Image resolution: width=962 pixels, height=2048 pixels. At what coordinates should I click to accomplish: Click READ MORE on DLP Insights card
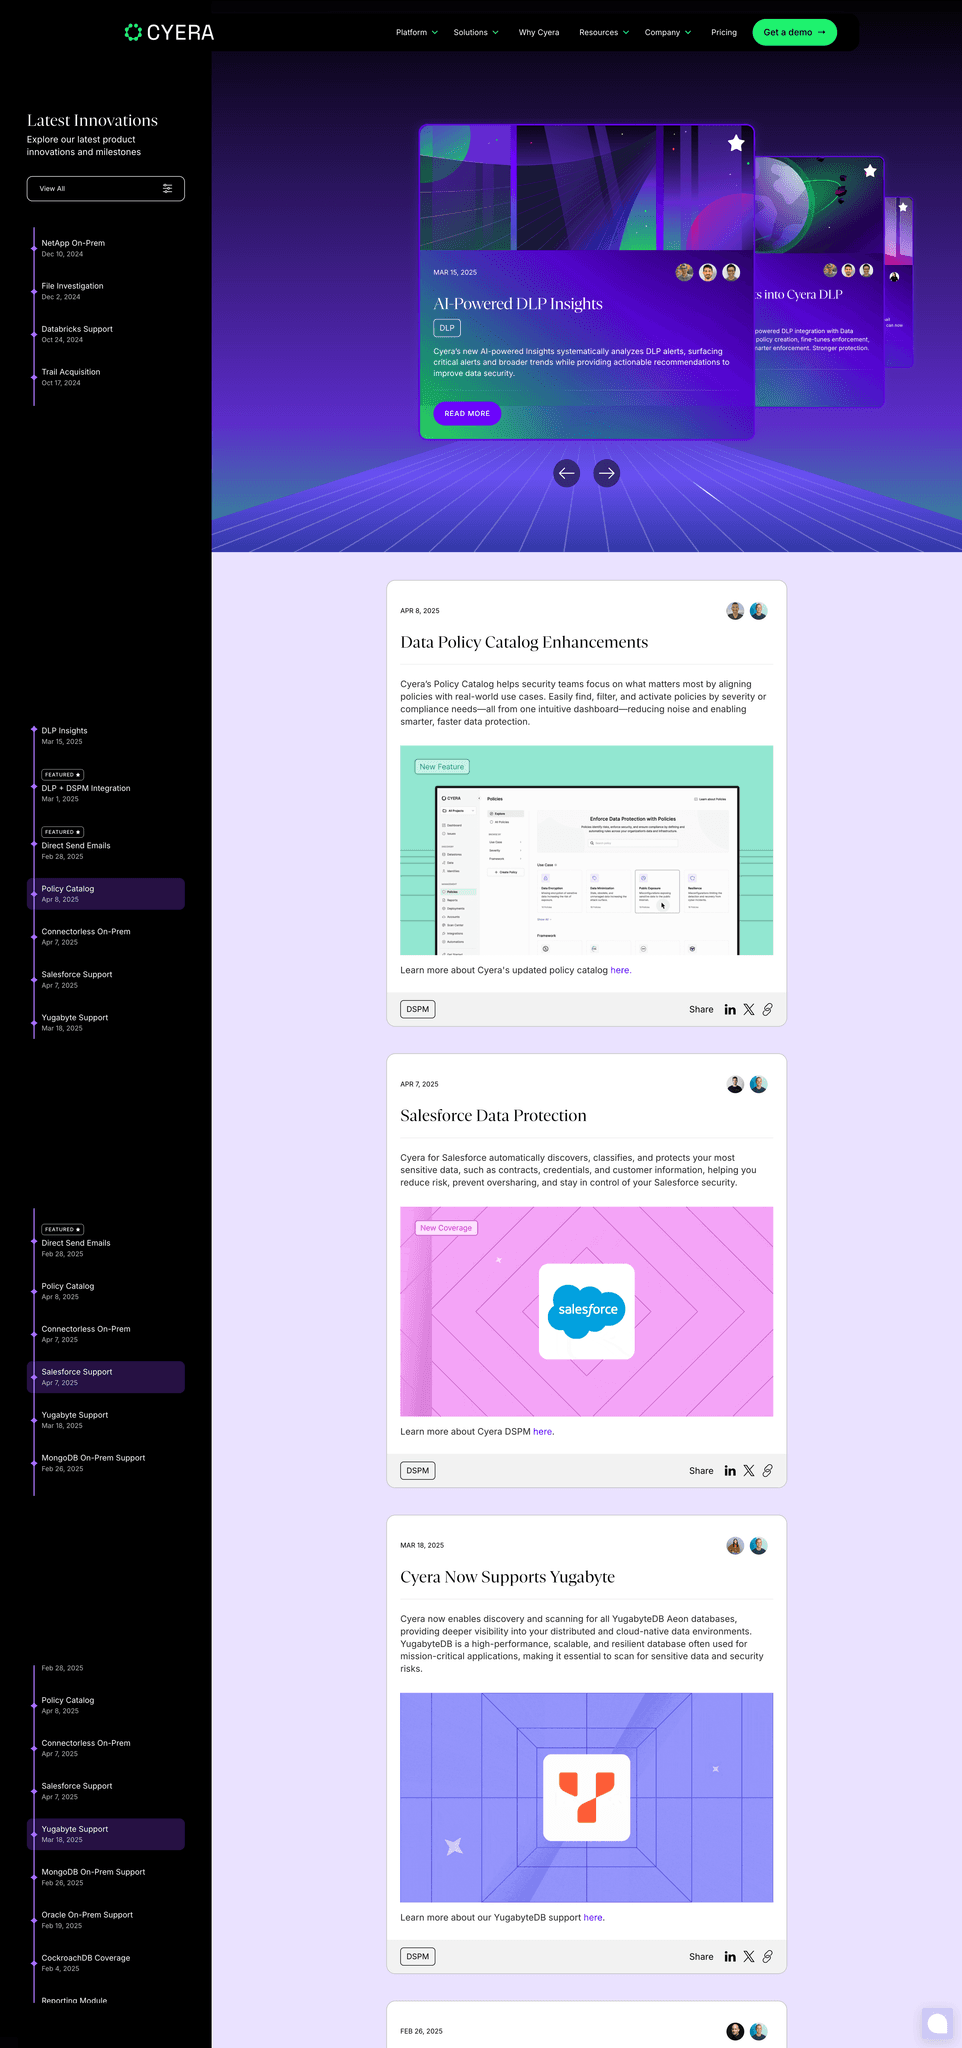point(467,413)
